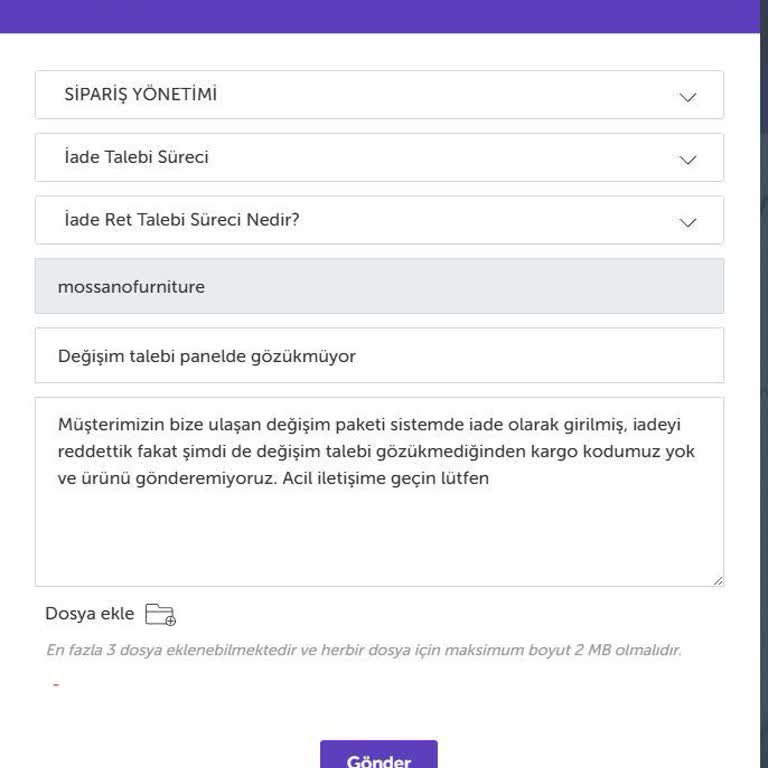Click the file size limit hint text
The image size is (768, 768).
(x=363, y=650)
